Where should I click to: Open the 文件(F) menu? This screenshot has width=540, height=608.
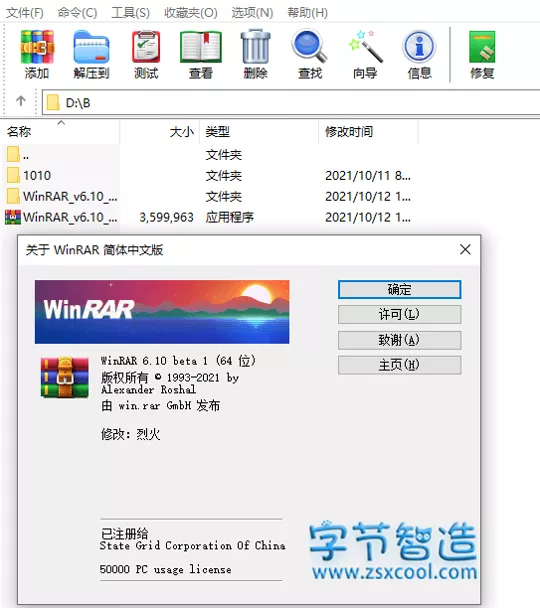click(x=25, y=13)
